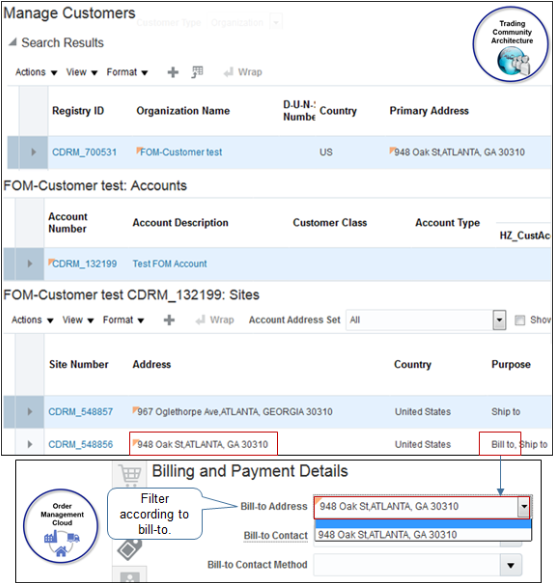Open the Bill-to Address dropdown arrow
This screenshot has width=554, height=584.
(x=524, y=507)
